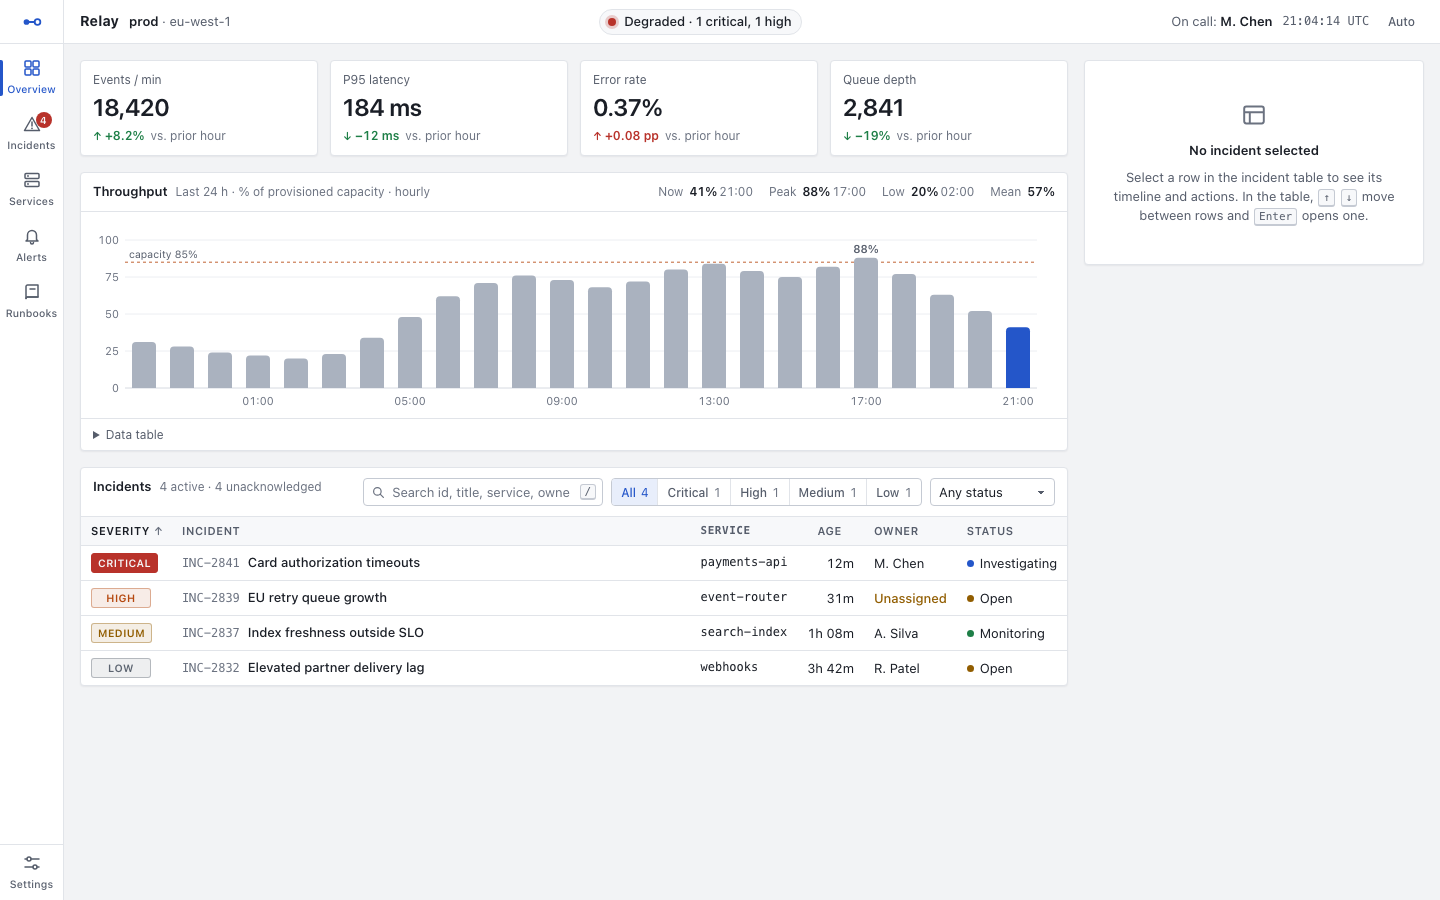Filter incidents by High severity
The height and width of the screenshot is (900, 1440).
759,492
